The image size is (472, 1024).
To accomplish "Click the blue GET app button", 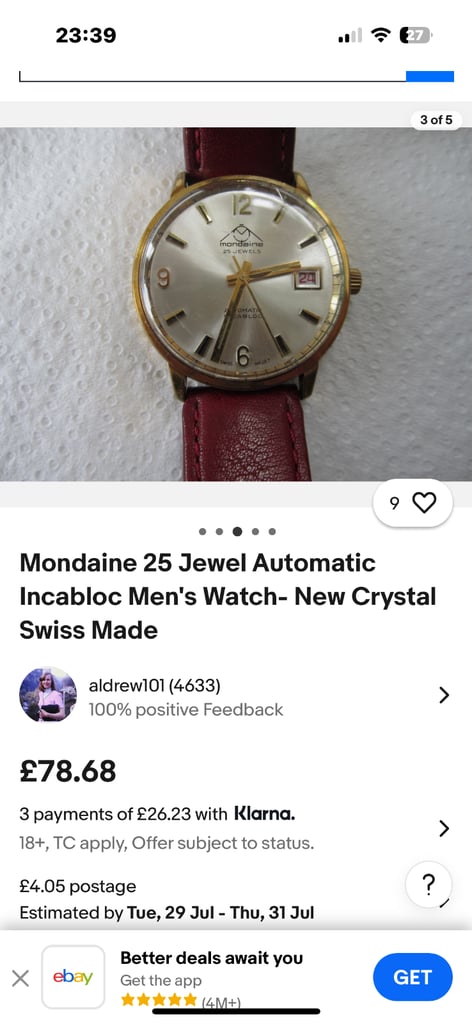I will [413, 977].
